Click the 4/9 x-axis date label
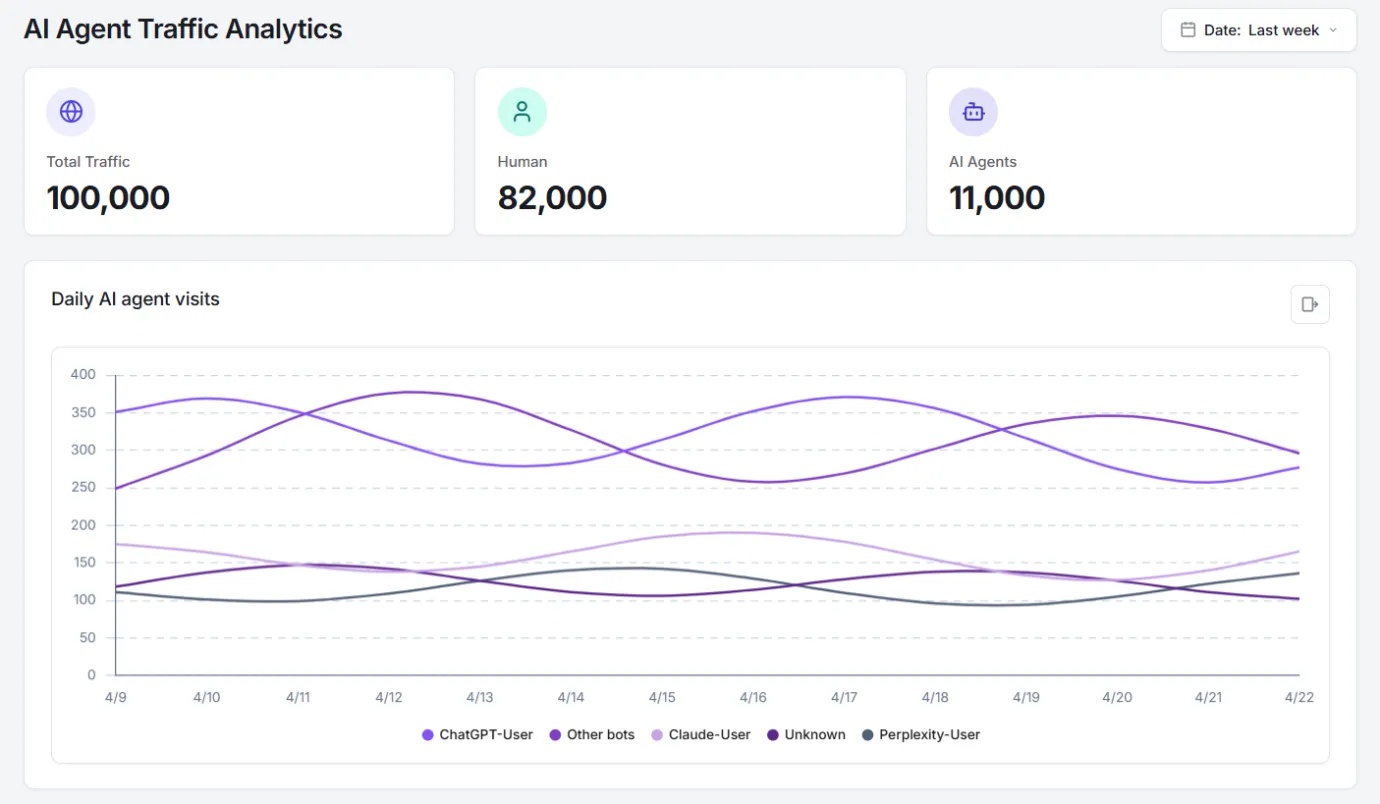This screenshot has height=804, width=1380. tap(116, 697)
